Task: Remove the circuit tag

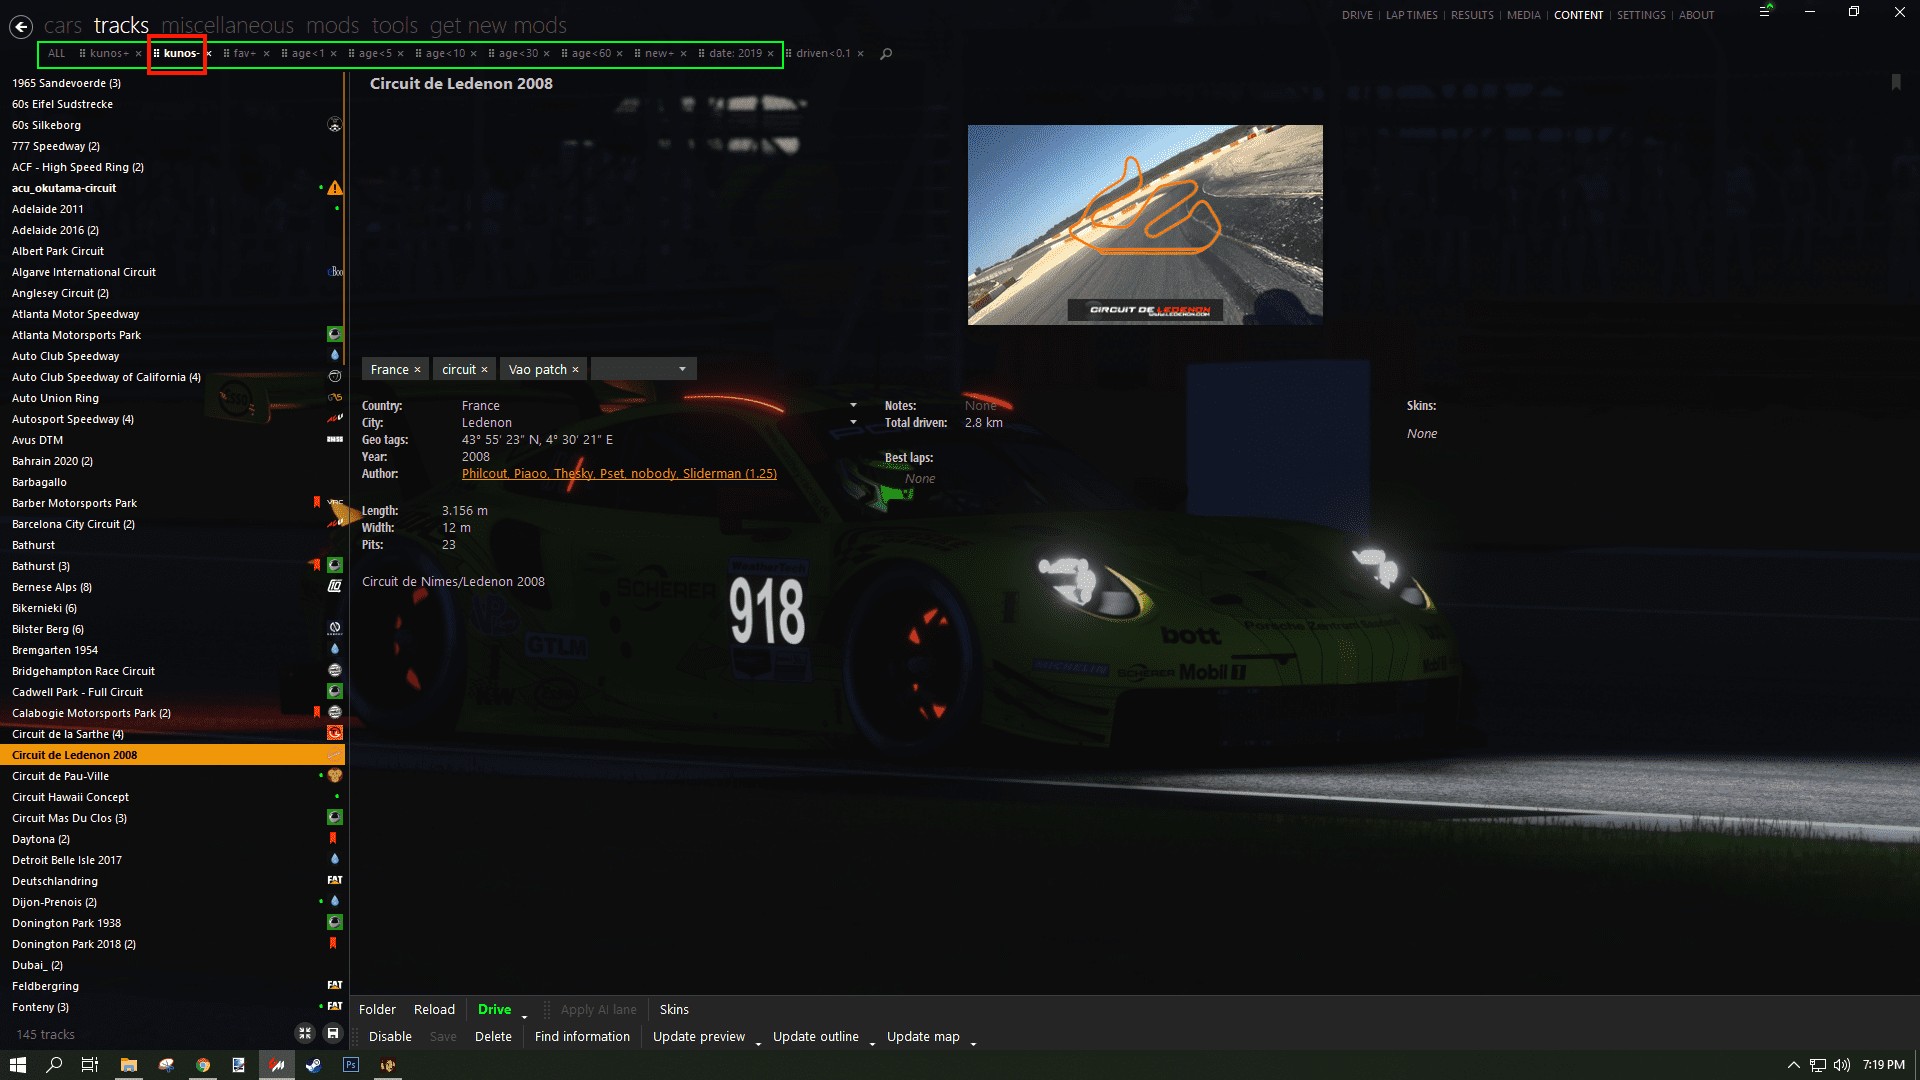Action: pyautogui.click(x=485, y=370)
